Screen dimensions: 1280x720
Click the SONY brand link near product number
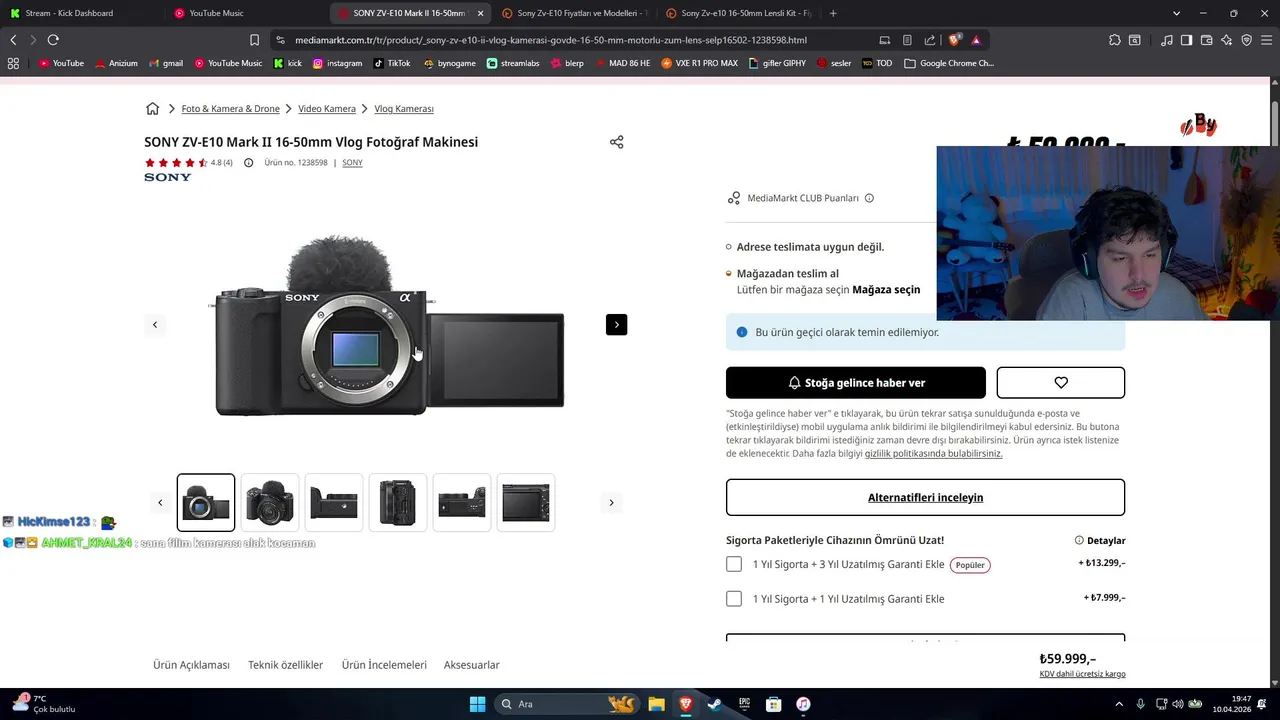coord(352,163)
